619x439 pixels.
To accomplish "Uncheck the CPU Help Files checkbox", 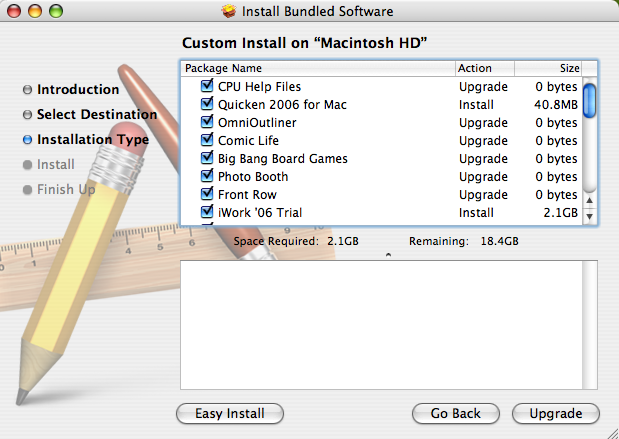I will [x=207, y=86].
